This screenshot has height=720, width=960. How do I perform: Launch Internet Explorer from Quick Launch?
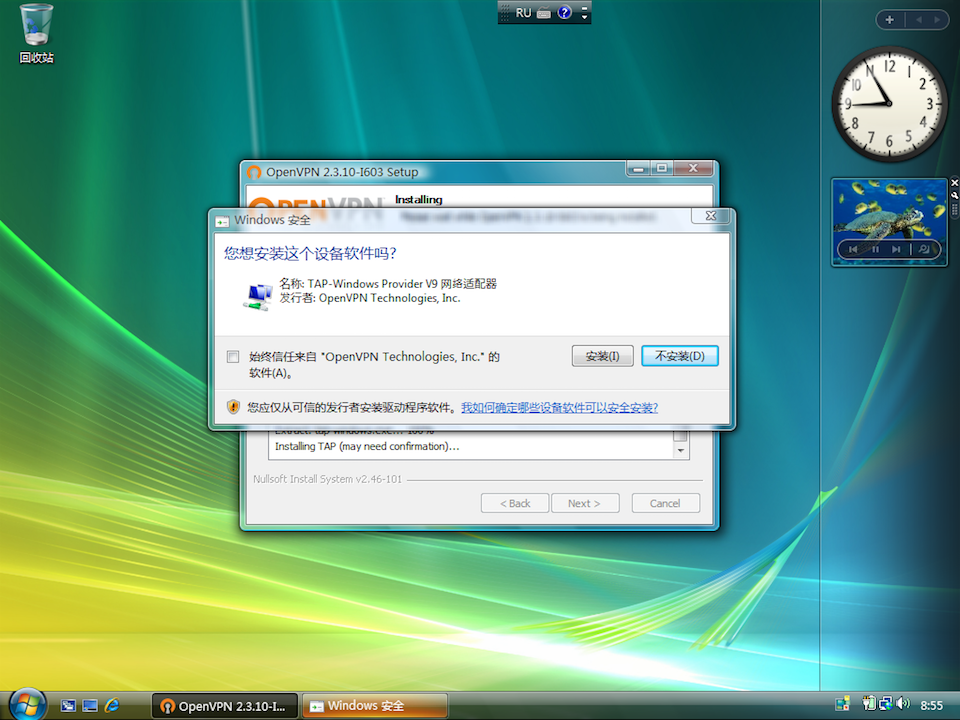pos(112,706)
